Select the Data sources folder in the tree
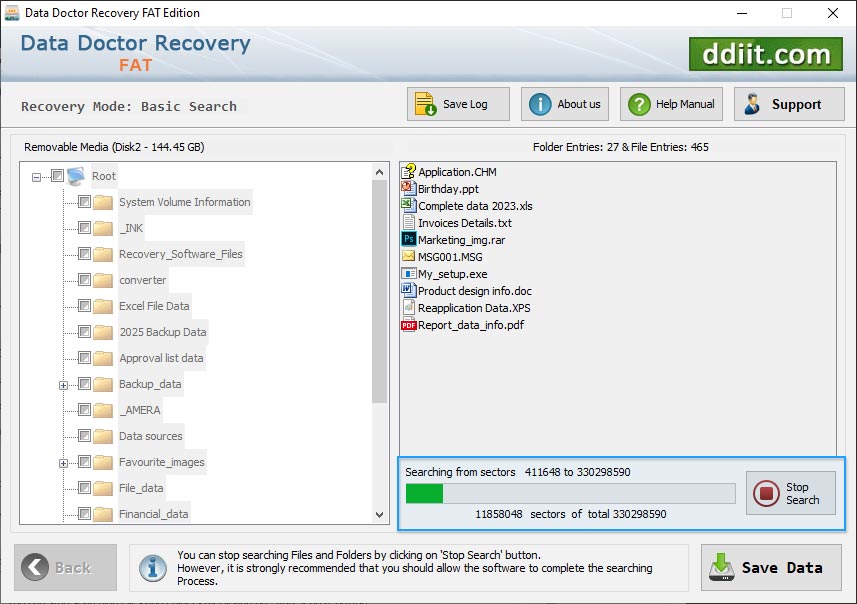The width and height of the screenshot is (857, 604). 152,436
